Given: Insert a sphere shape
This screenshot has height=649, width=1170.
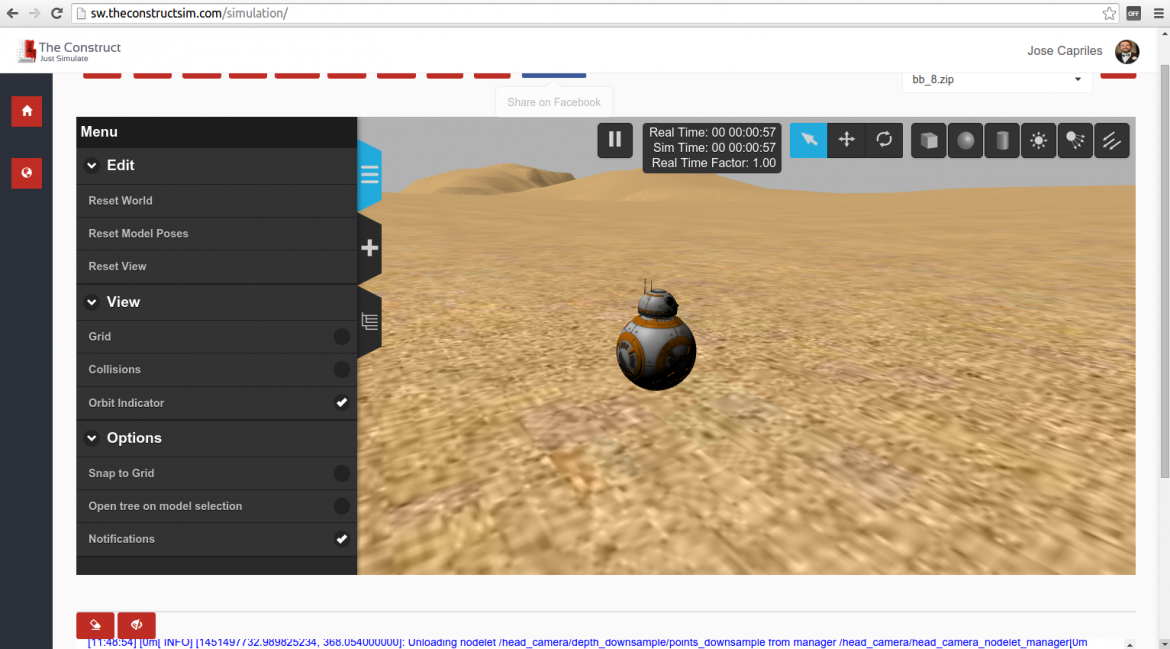Looking at the screenshot, I should (x=966, y=140).
